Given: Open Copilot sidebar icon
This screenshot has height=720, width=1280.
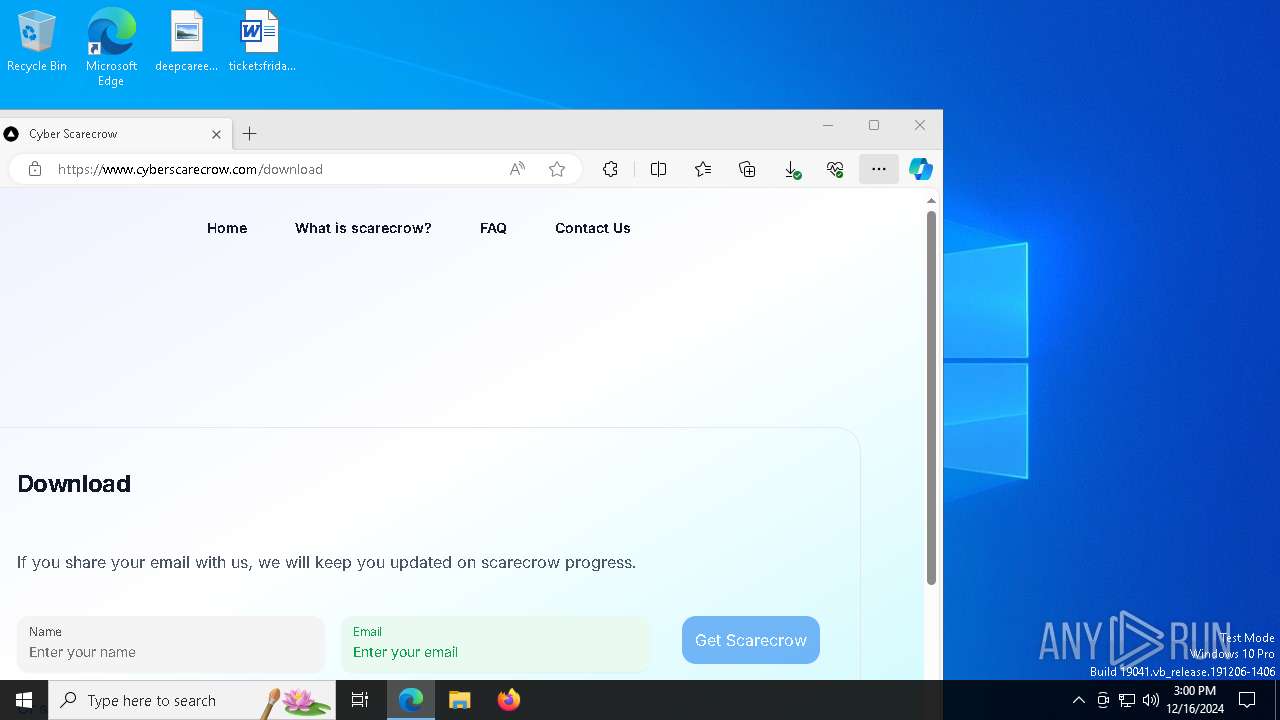Looking at the screenshot, I should pos(920,169).
